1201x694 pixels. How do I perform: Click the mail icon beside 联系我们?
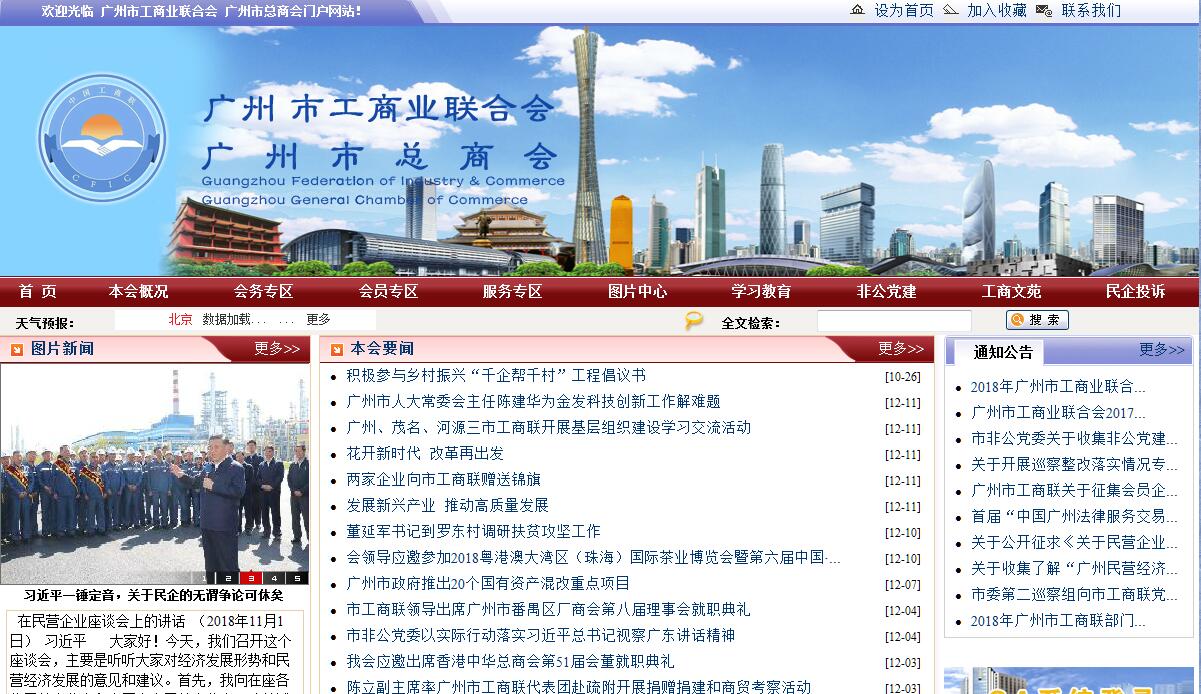(x=1044, y=10)
